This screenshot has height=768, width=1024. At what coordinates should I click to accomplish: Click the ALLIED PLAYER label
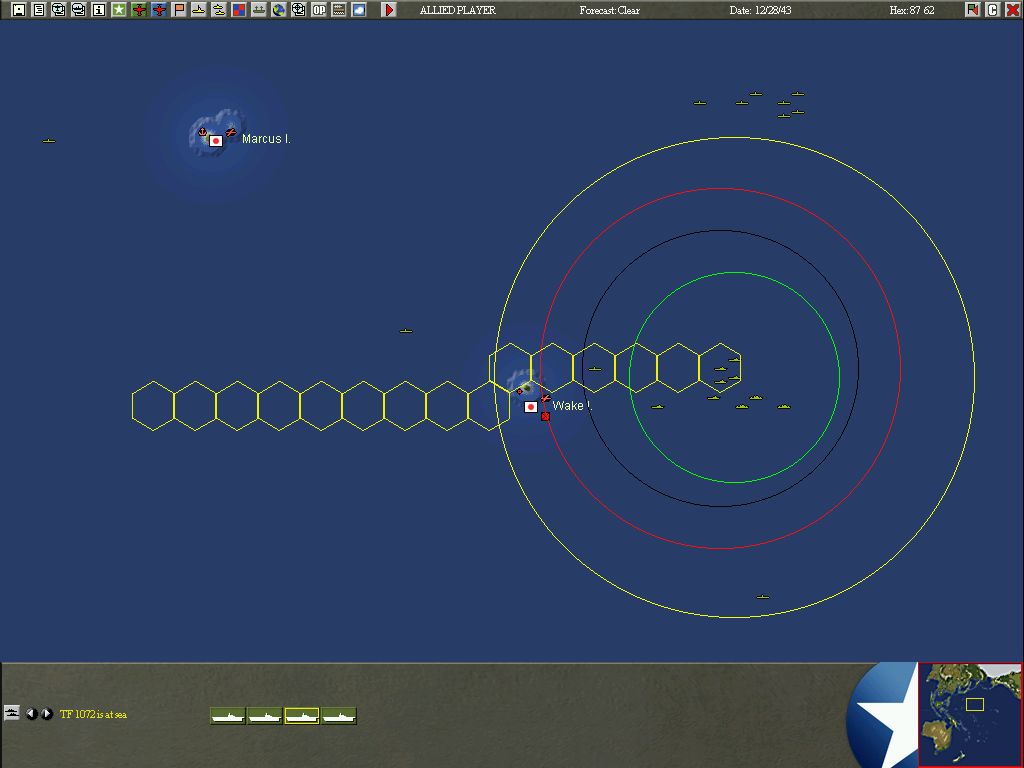458,10
